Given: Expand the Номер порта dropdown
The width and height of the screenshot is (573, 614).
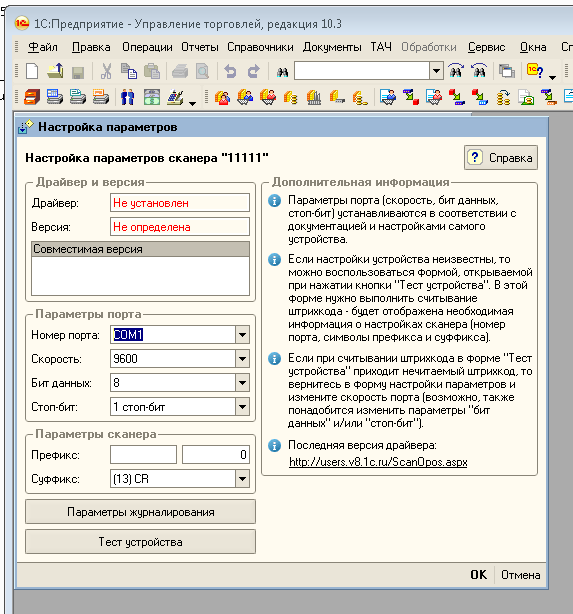Looking at the screenshot, I should (x=242, y=335).
